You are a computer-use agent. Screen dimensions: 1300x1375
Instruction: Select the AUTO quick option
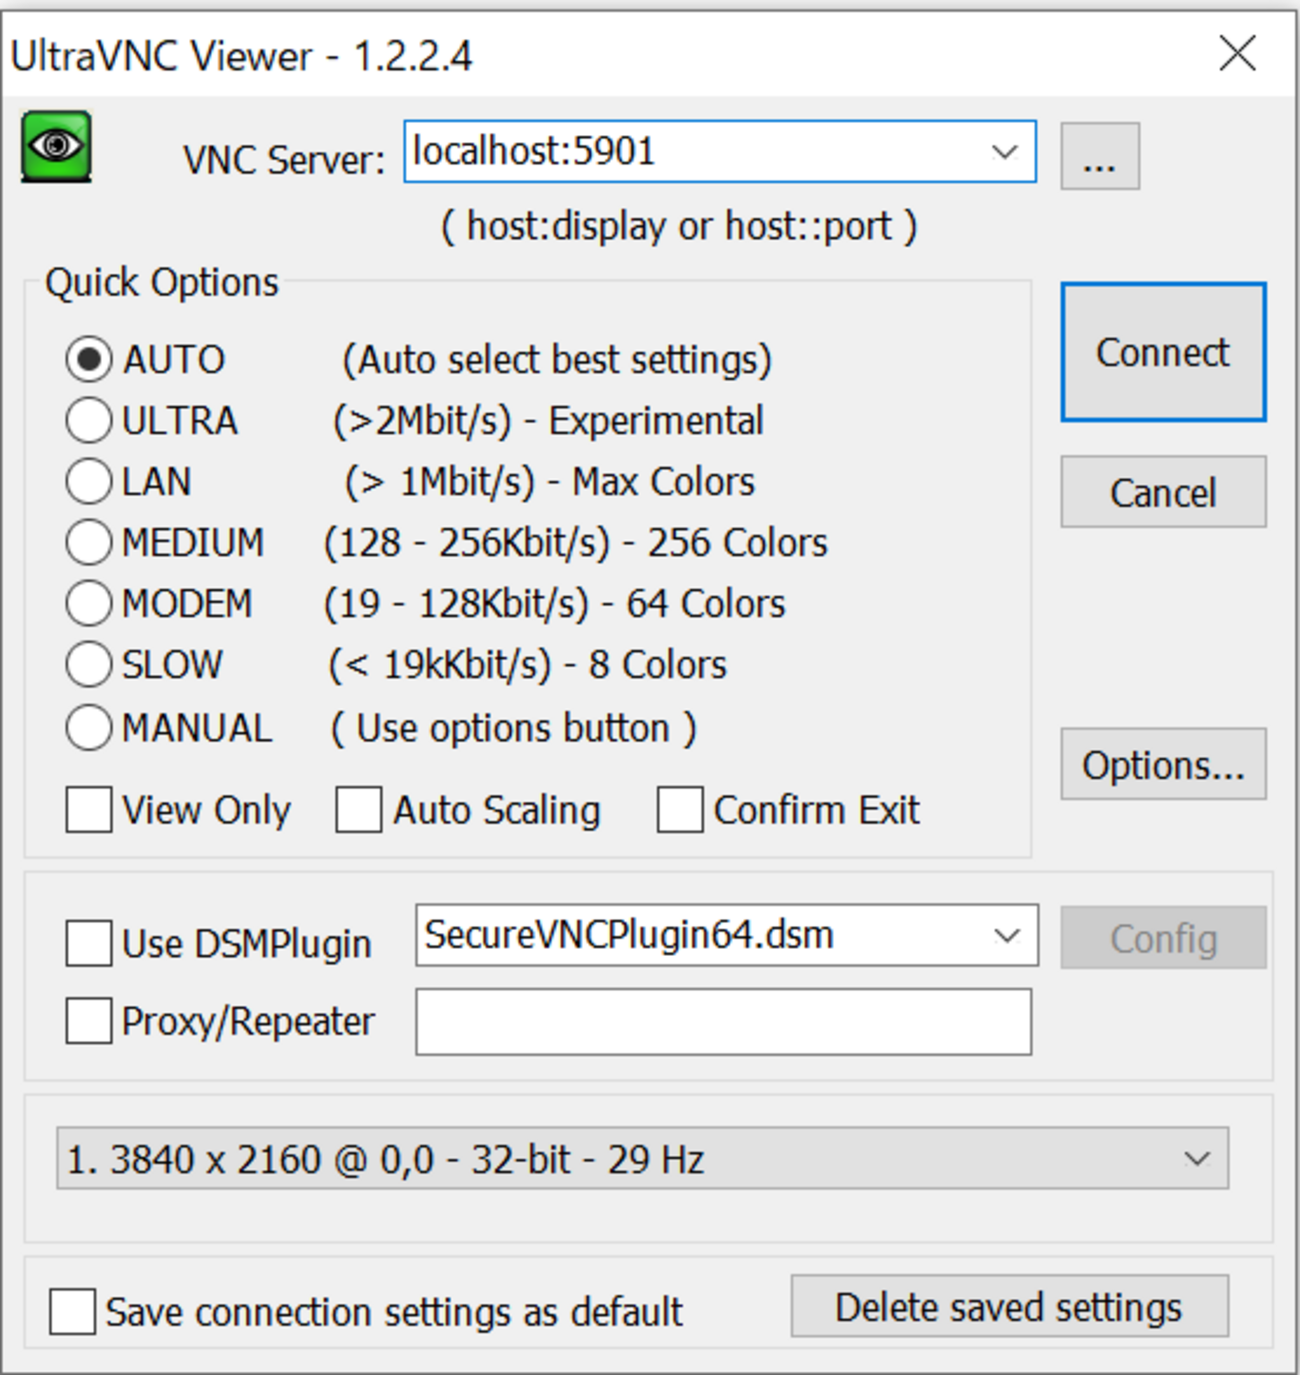click(89, 360)
